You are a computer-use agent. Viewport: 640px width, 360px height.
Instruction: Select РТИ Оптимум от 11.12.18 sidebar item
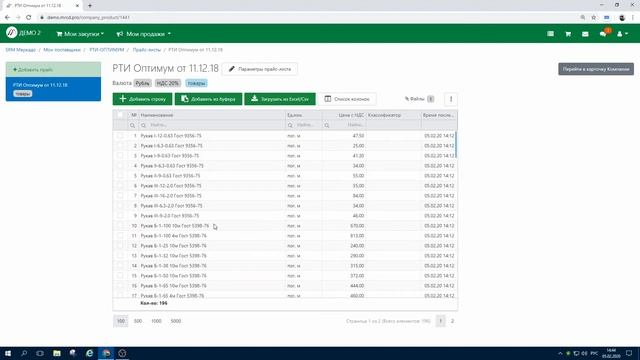53,89
